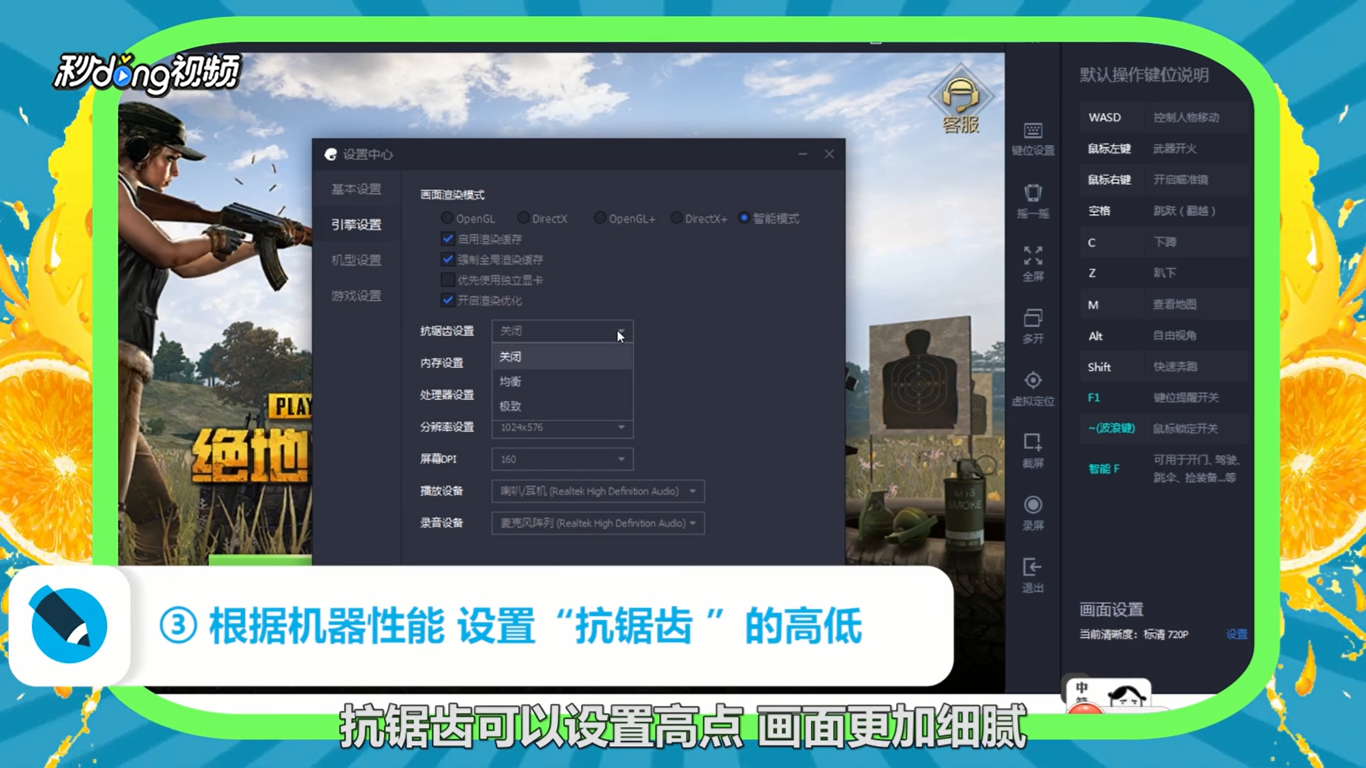Click the 鼠标左键 key row
This screenshot has width=1366, height=768.
pyautogui.click(x=1164, y=148)
